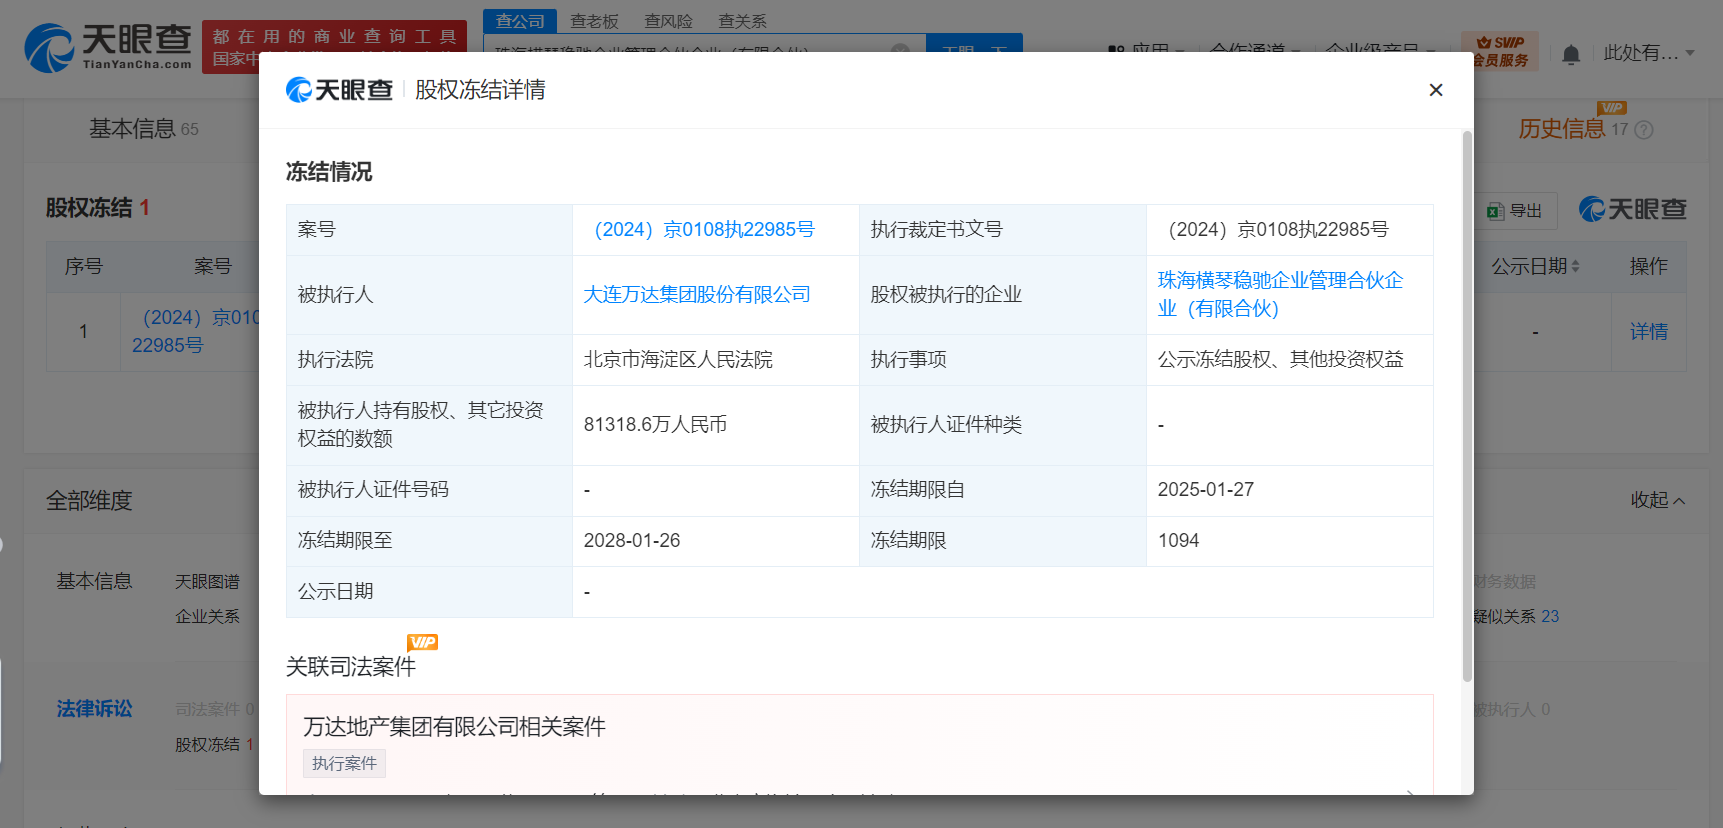This screenshot has width=1723, height=828.
Task: Click the 天眼查 logo in the dialog header
Action: click(339, 90)
